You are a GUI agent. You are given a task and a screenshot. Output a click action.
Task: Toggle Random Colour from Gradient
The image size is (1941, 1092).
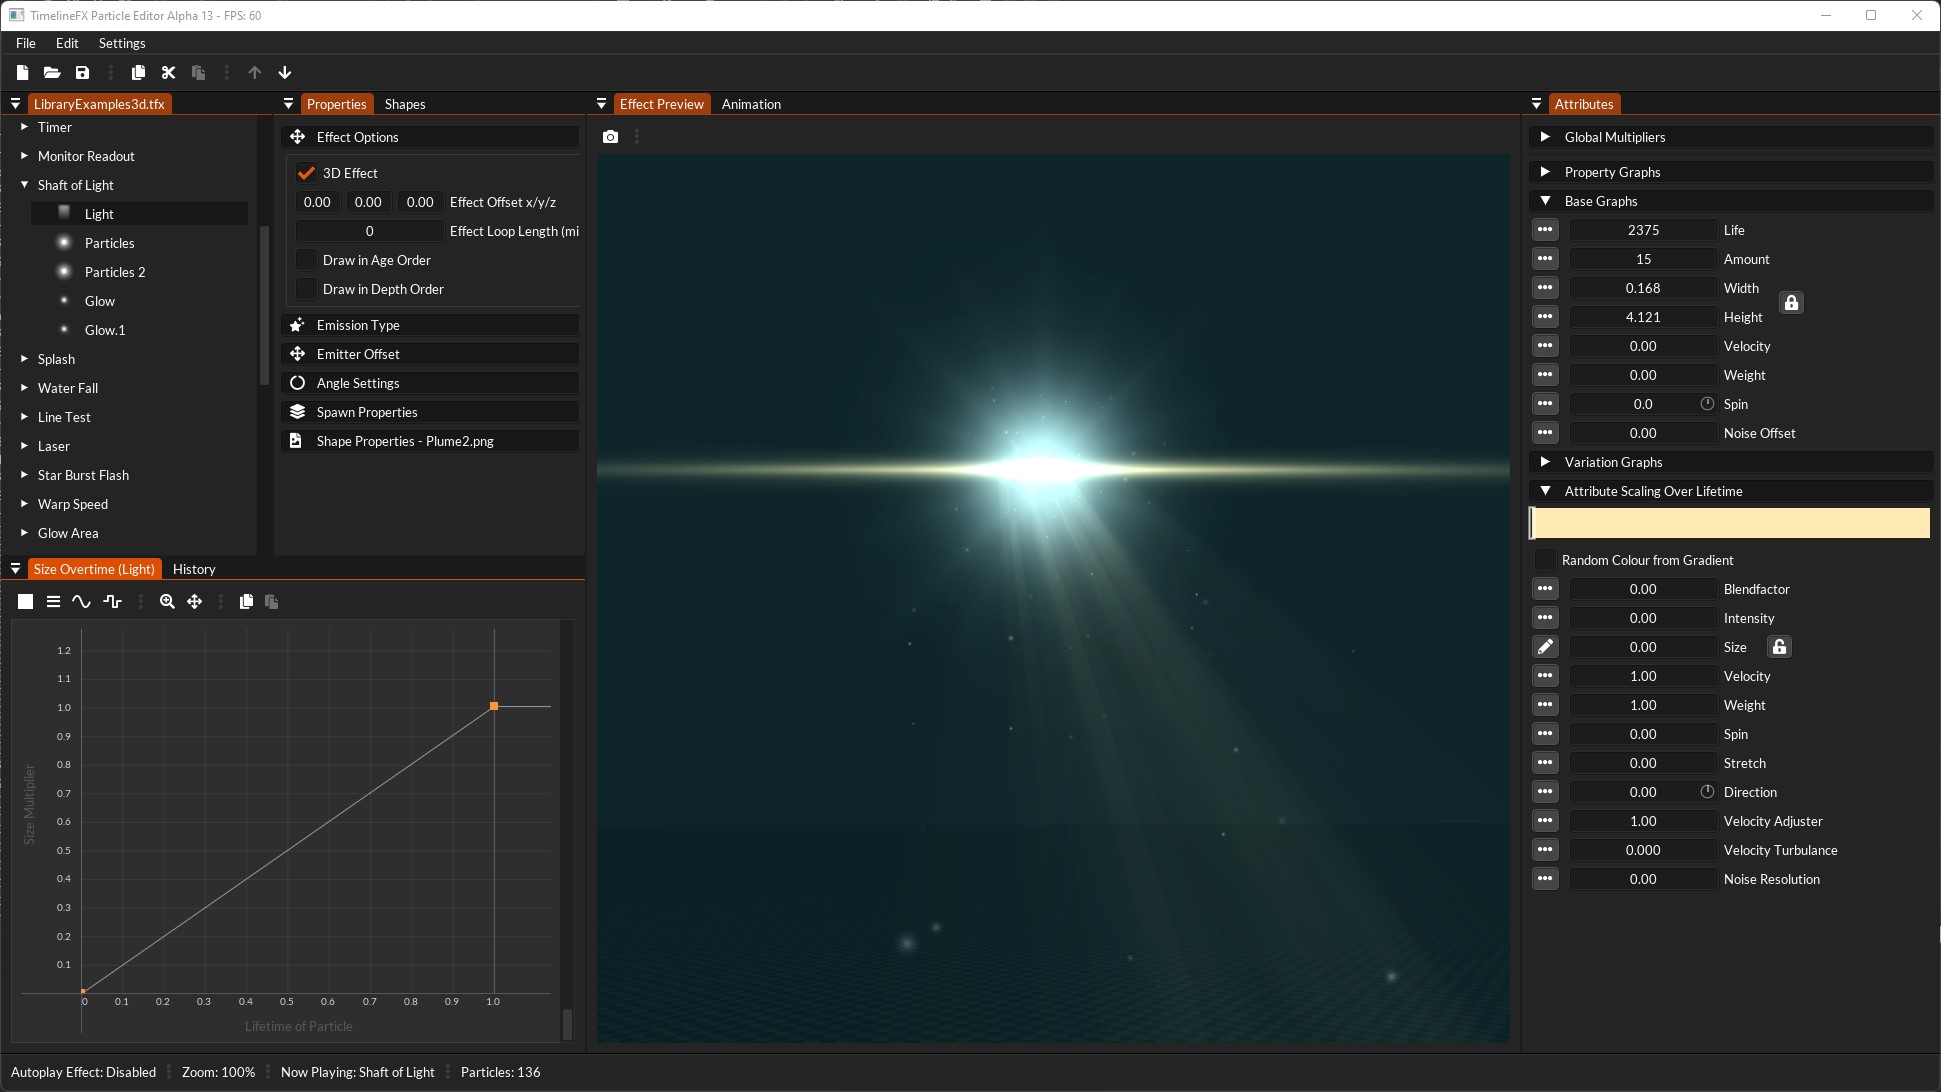(x=1545, y=560)
